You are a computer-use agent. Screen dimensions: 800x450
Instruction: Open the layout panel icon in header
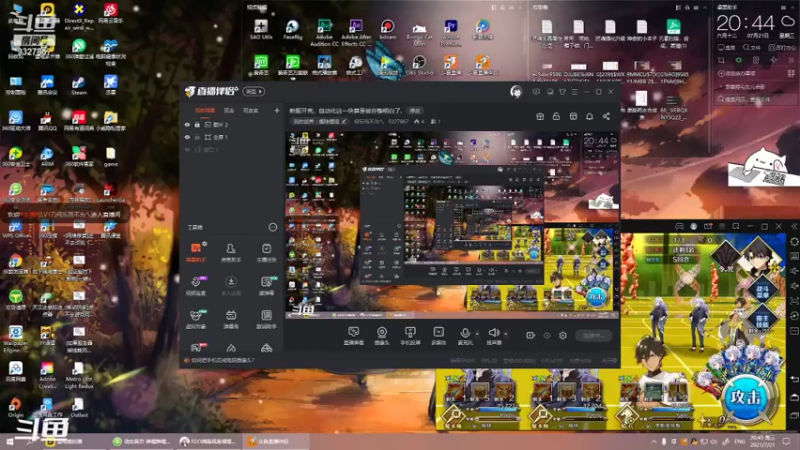573,116
